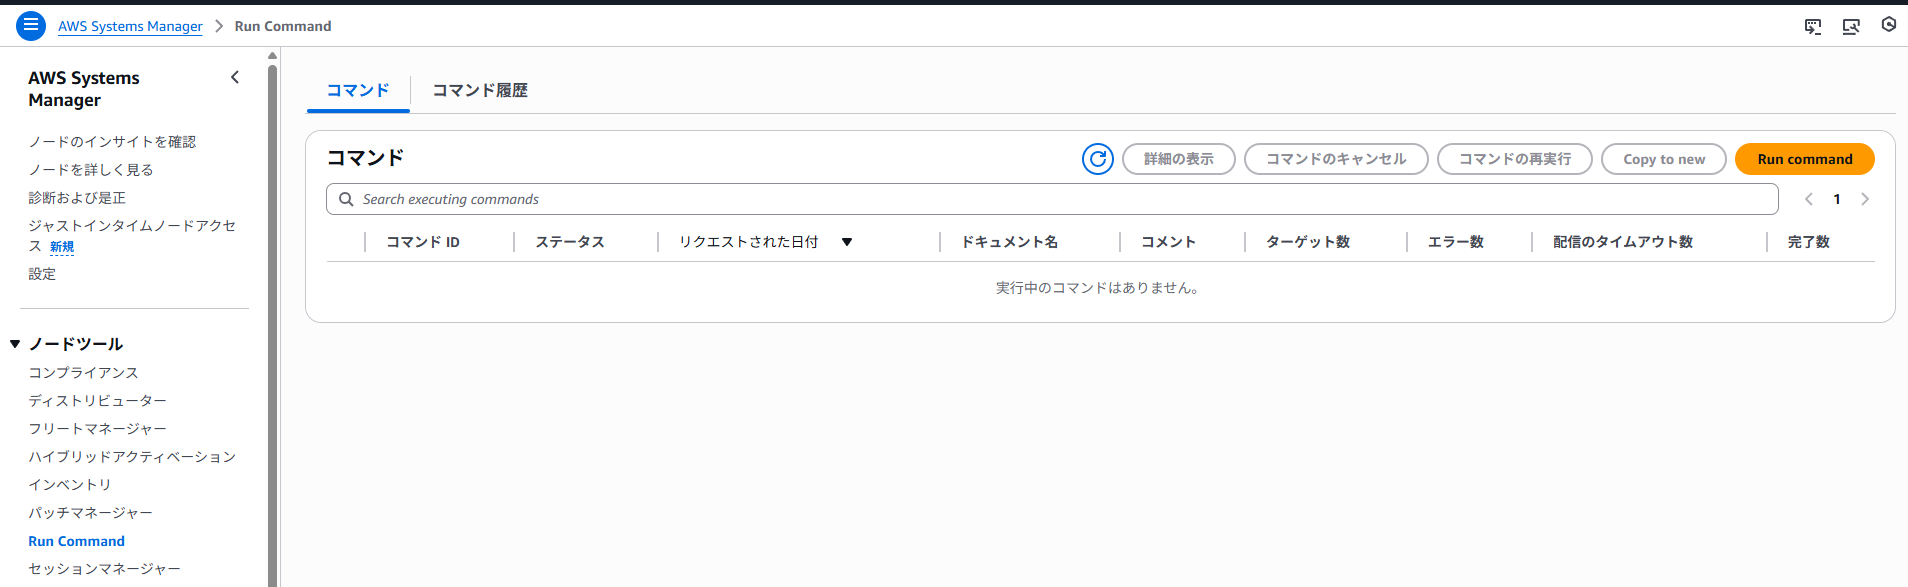Screen dimensions: 1908x587
Task: Click the ステータス column header
Action: click(x=570, y=242)
